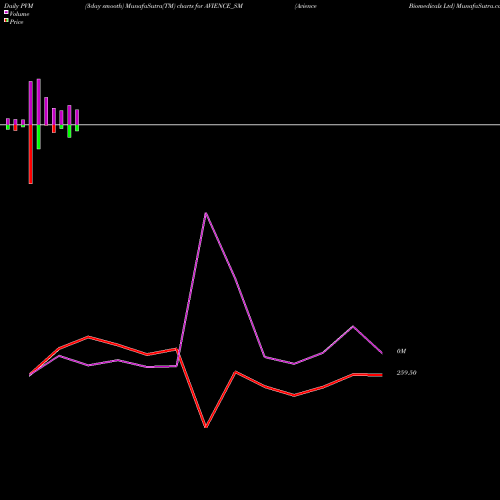This screenshot has height=500, width=500.
Task: Click the Volume legend color swatch
Action: point(6,12)
